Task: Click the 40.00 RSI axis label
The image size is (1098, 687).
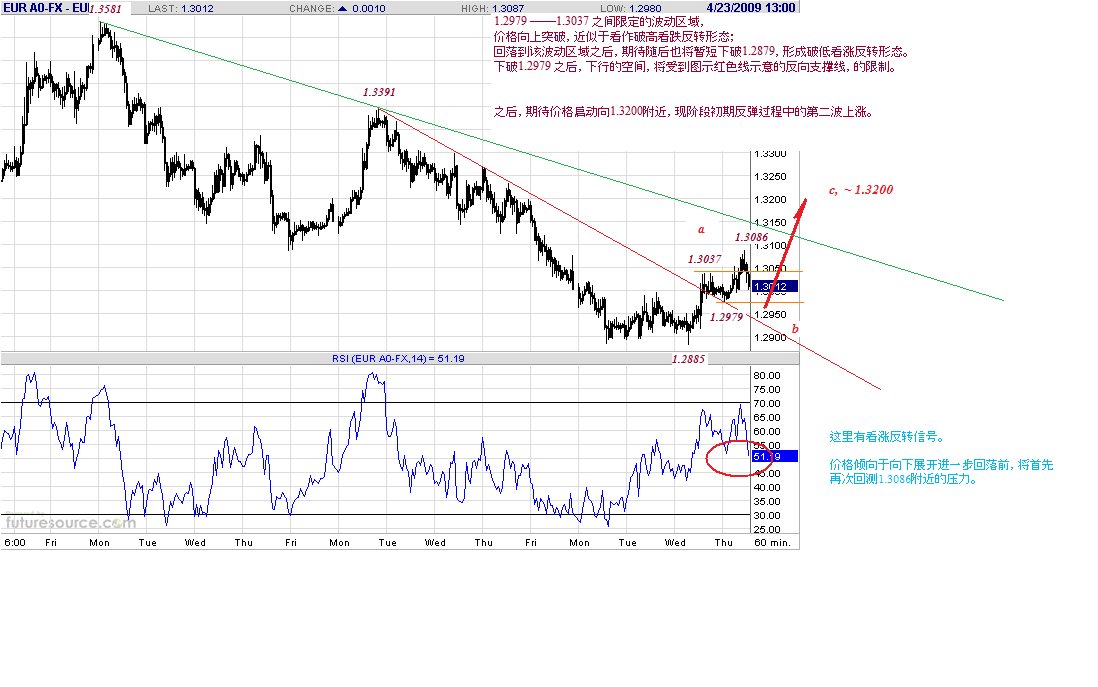Action: point(767,487)
